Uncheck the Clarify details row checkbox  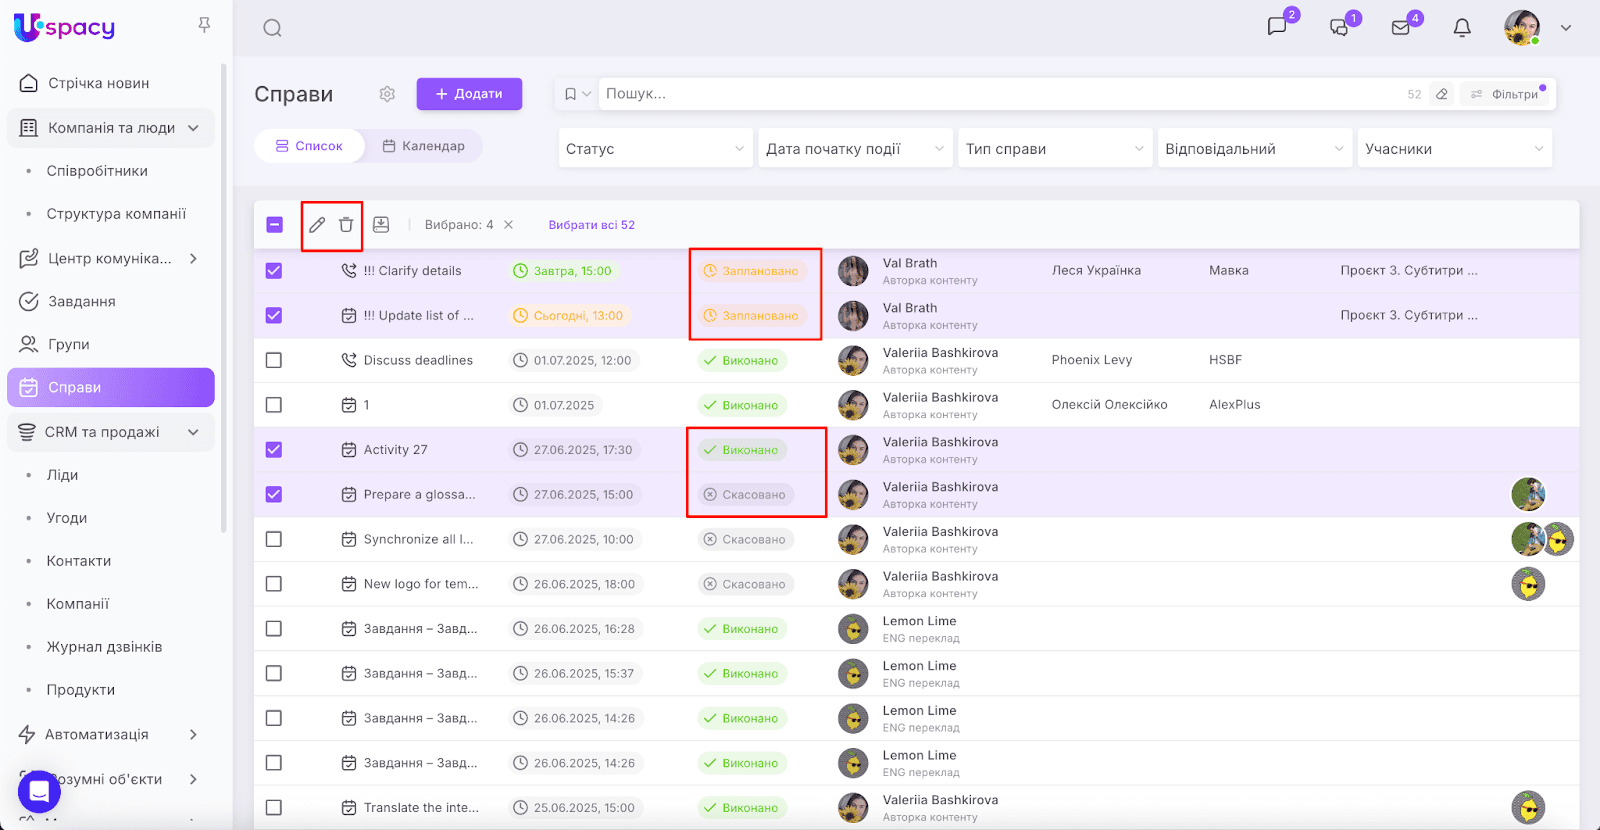click(274, 271)
